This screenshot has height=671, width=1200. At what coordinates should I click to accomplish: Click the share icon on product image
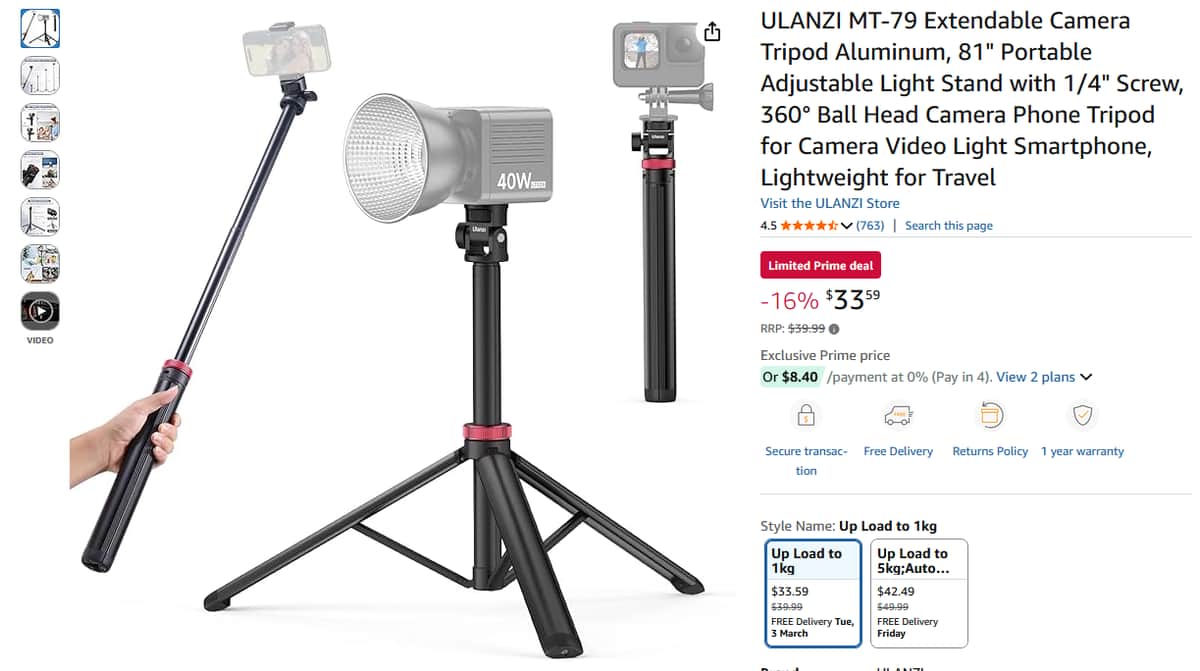(712, 32)
